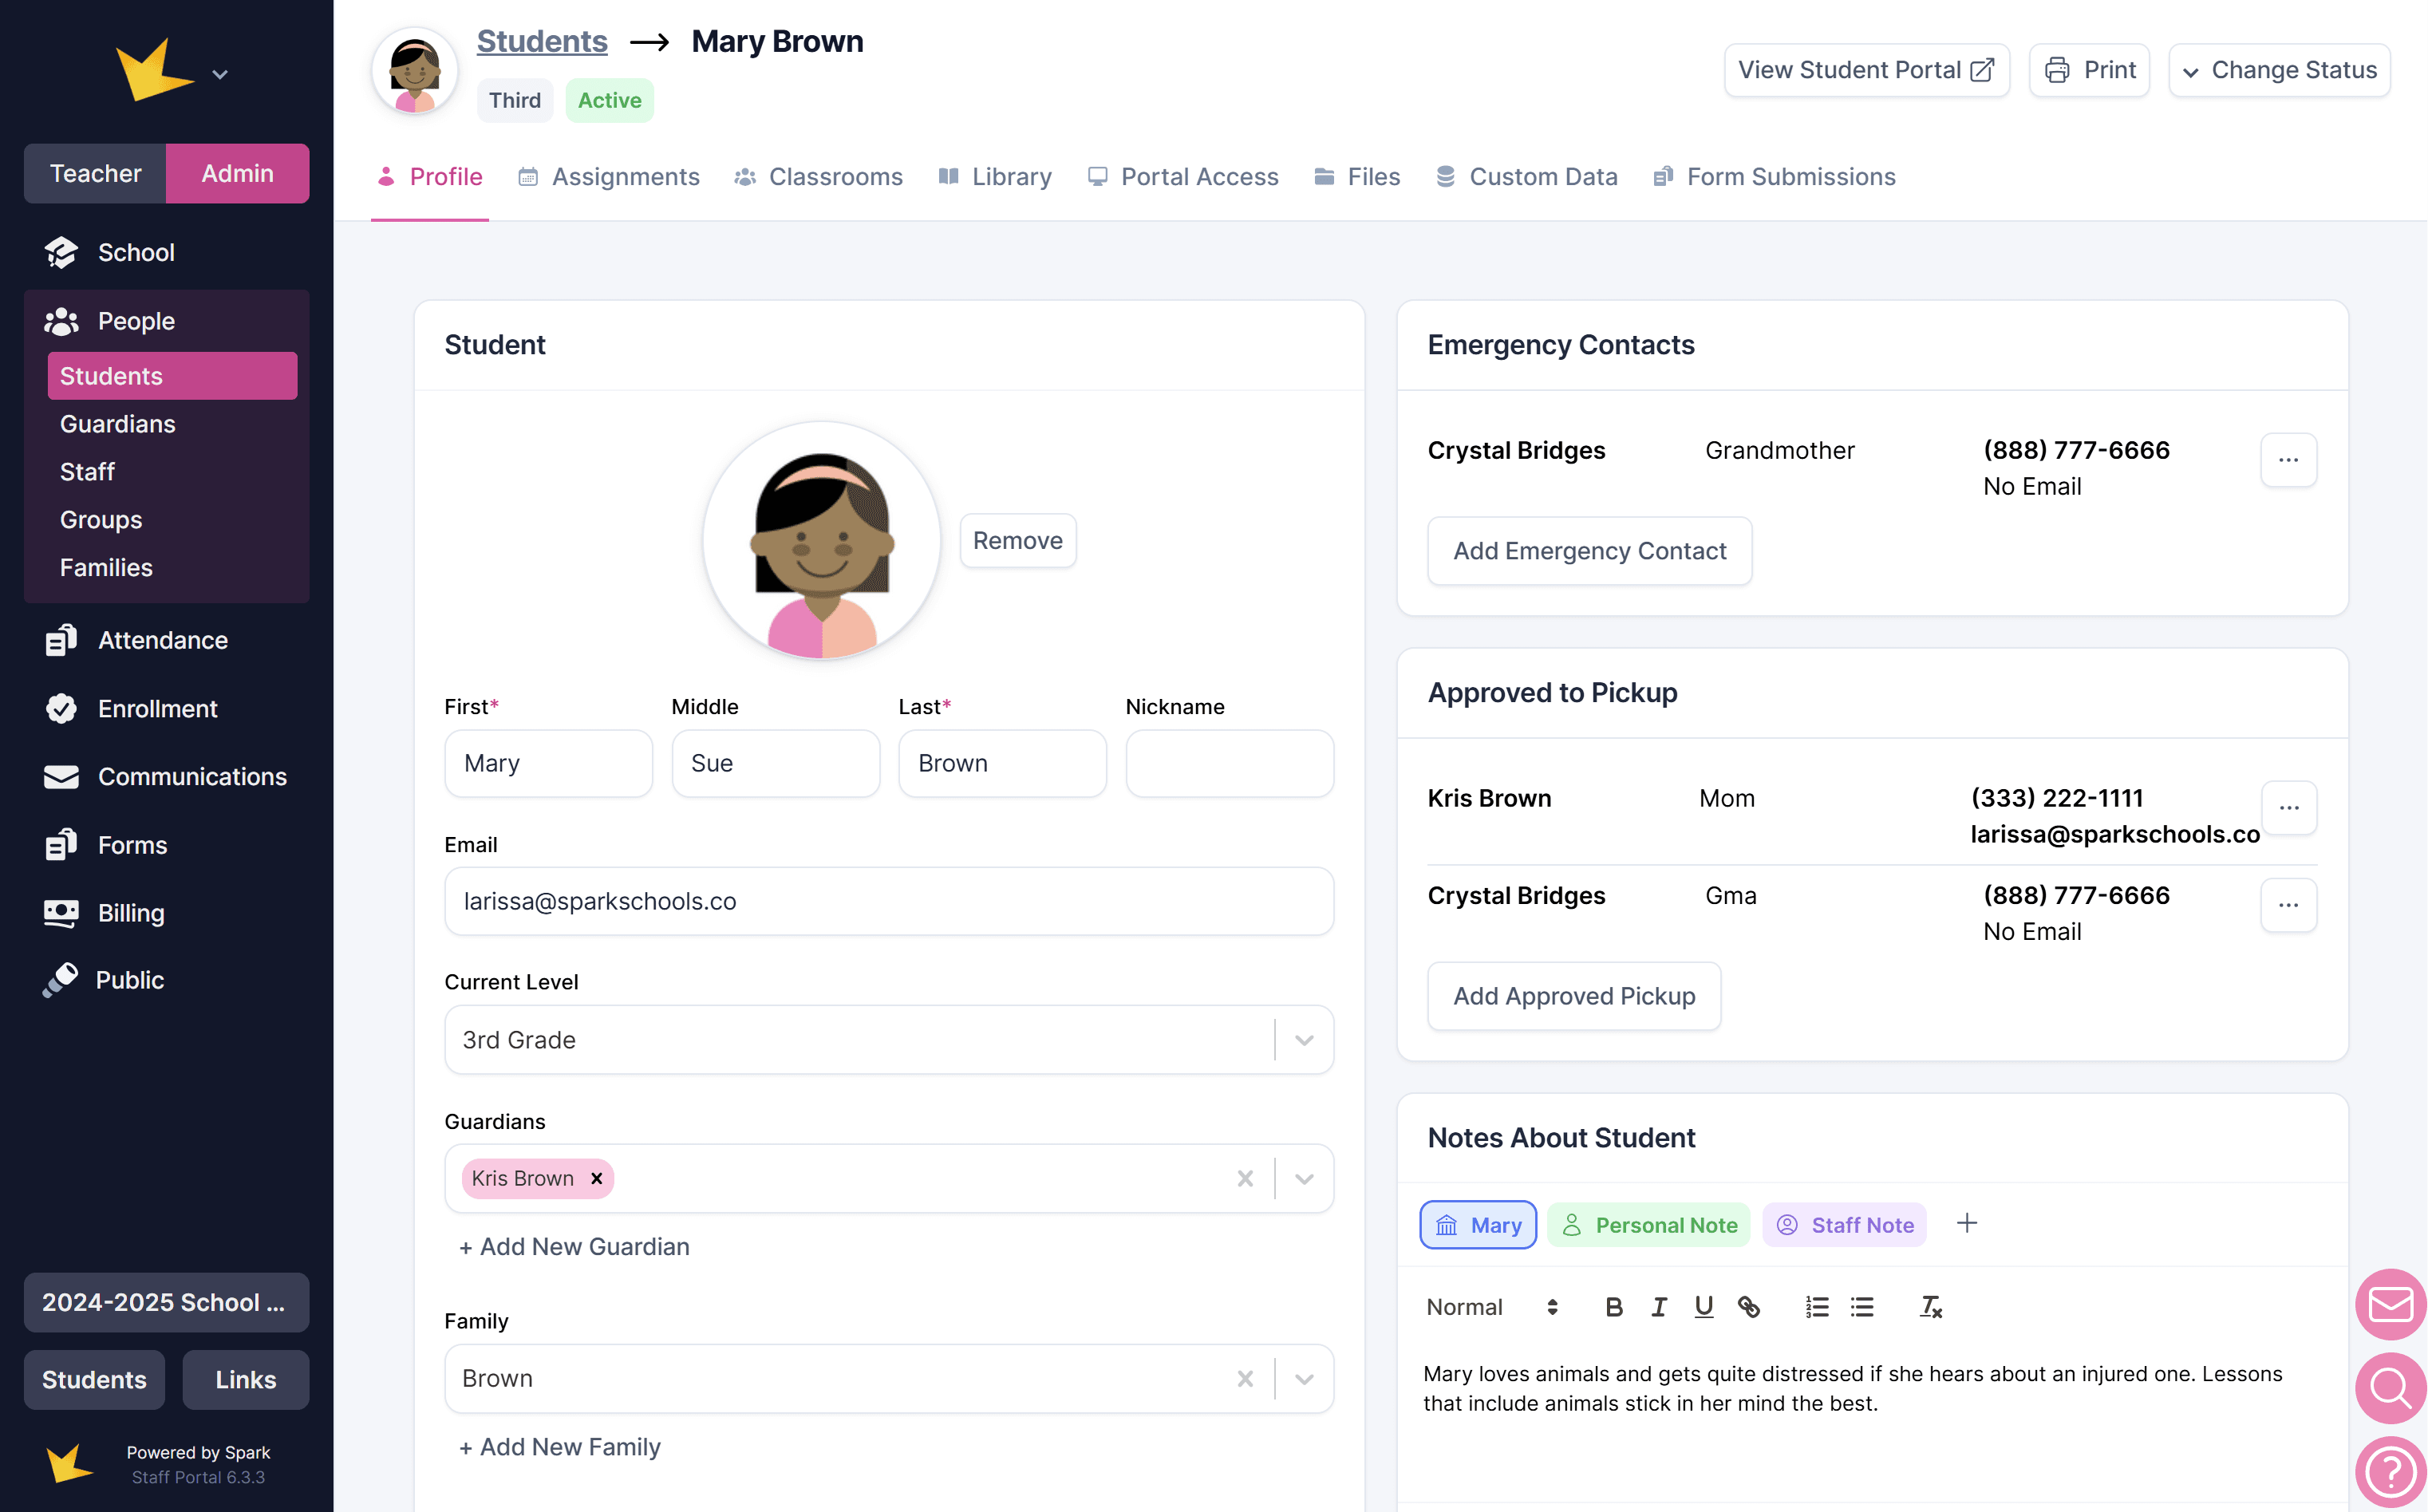Apply numbered list formatting
2428x1512 pixels.
click(x=1816, y=1307)
